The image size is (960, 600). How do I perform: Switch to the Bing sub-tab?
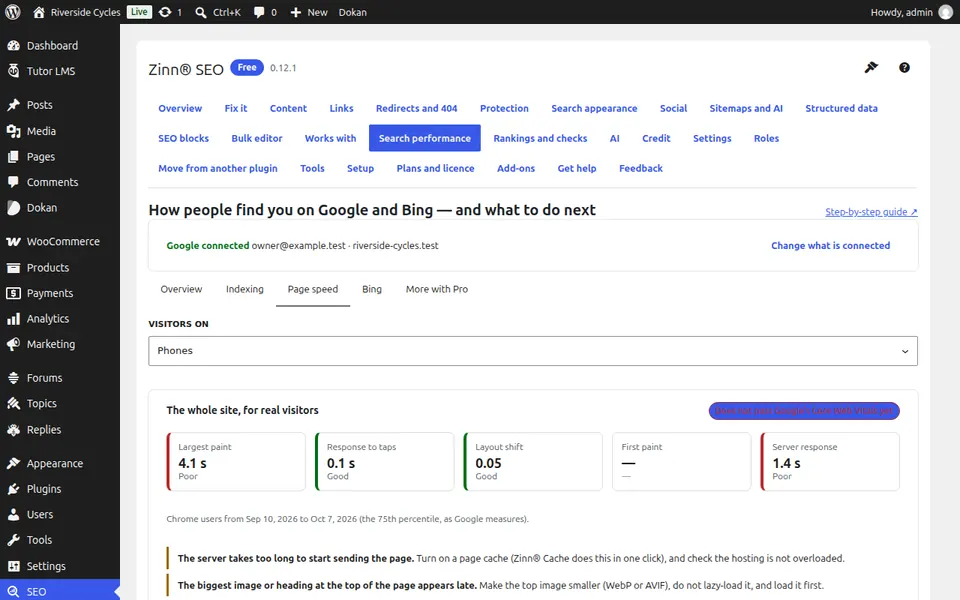372,289
